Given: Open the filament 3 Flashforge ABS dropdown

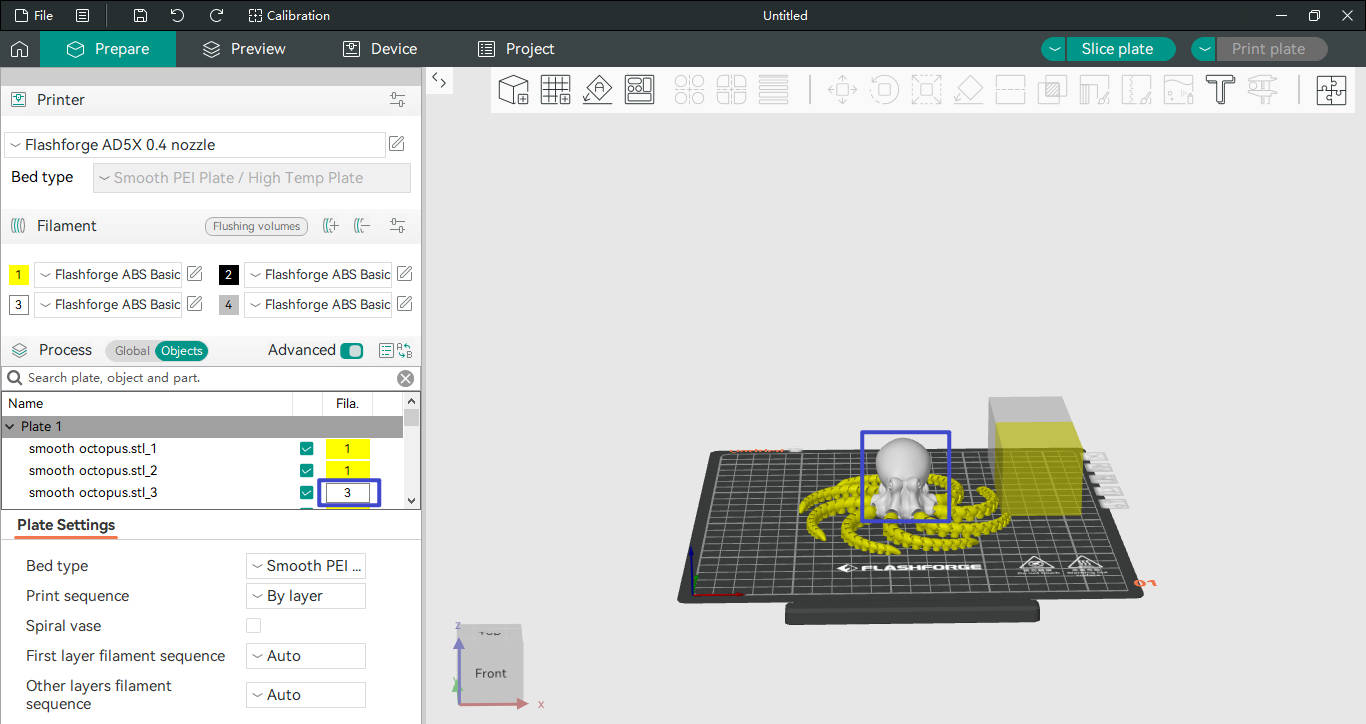Looking at the screenshot, I should pos(109,304).
